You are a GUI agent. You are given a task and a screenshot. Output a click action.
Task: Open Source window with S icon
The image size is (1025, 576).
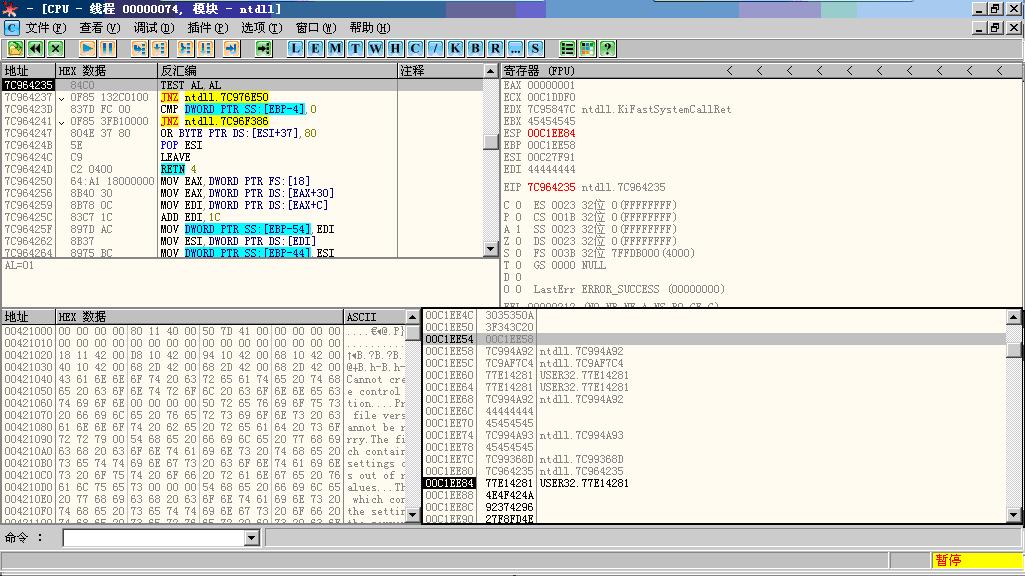535,48
